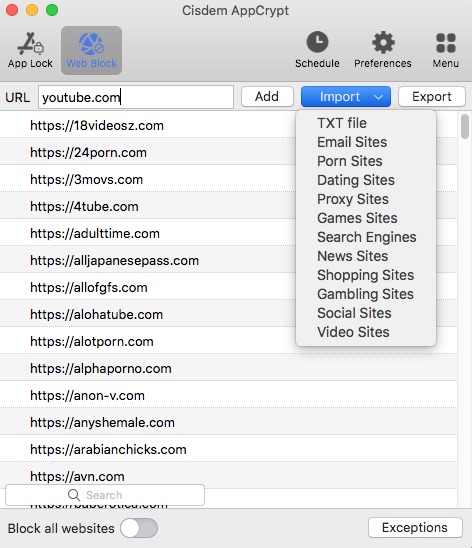The height and width of the screenshot is (548, 472).
Task: Open Preferences gear icon
Action: (x=383, y=42)
